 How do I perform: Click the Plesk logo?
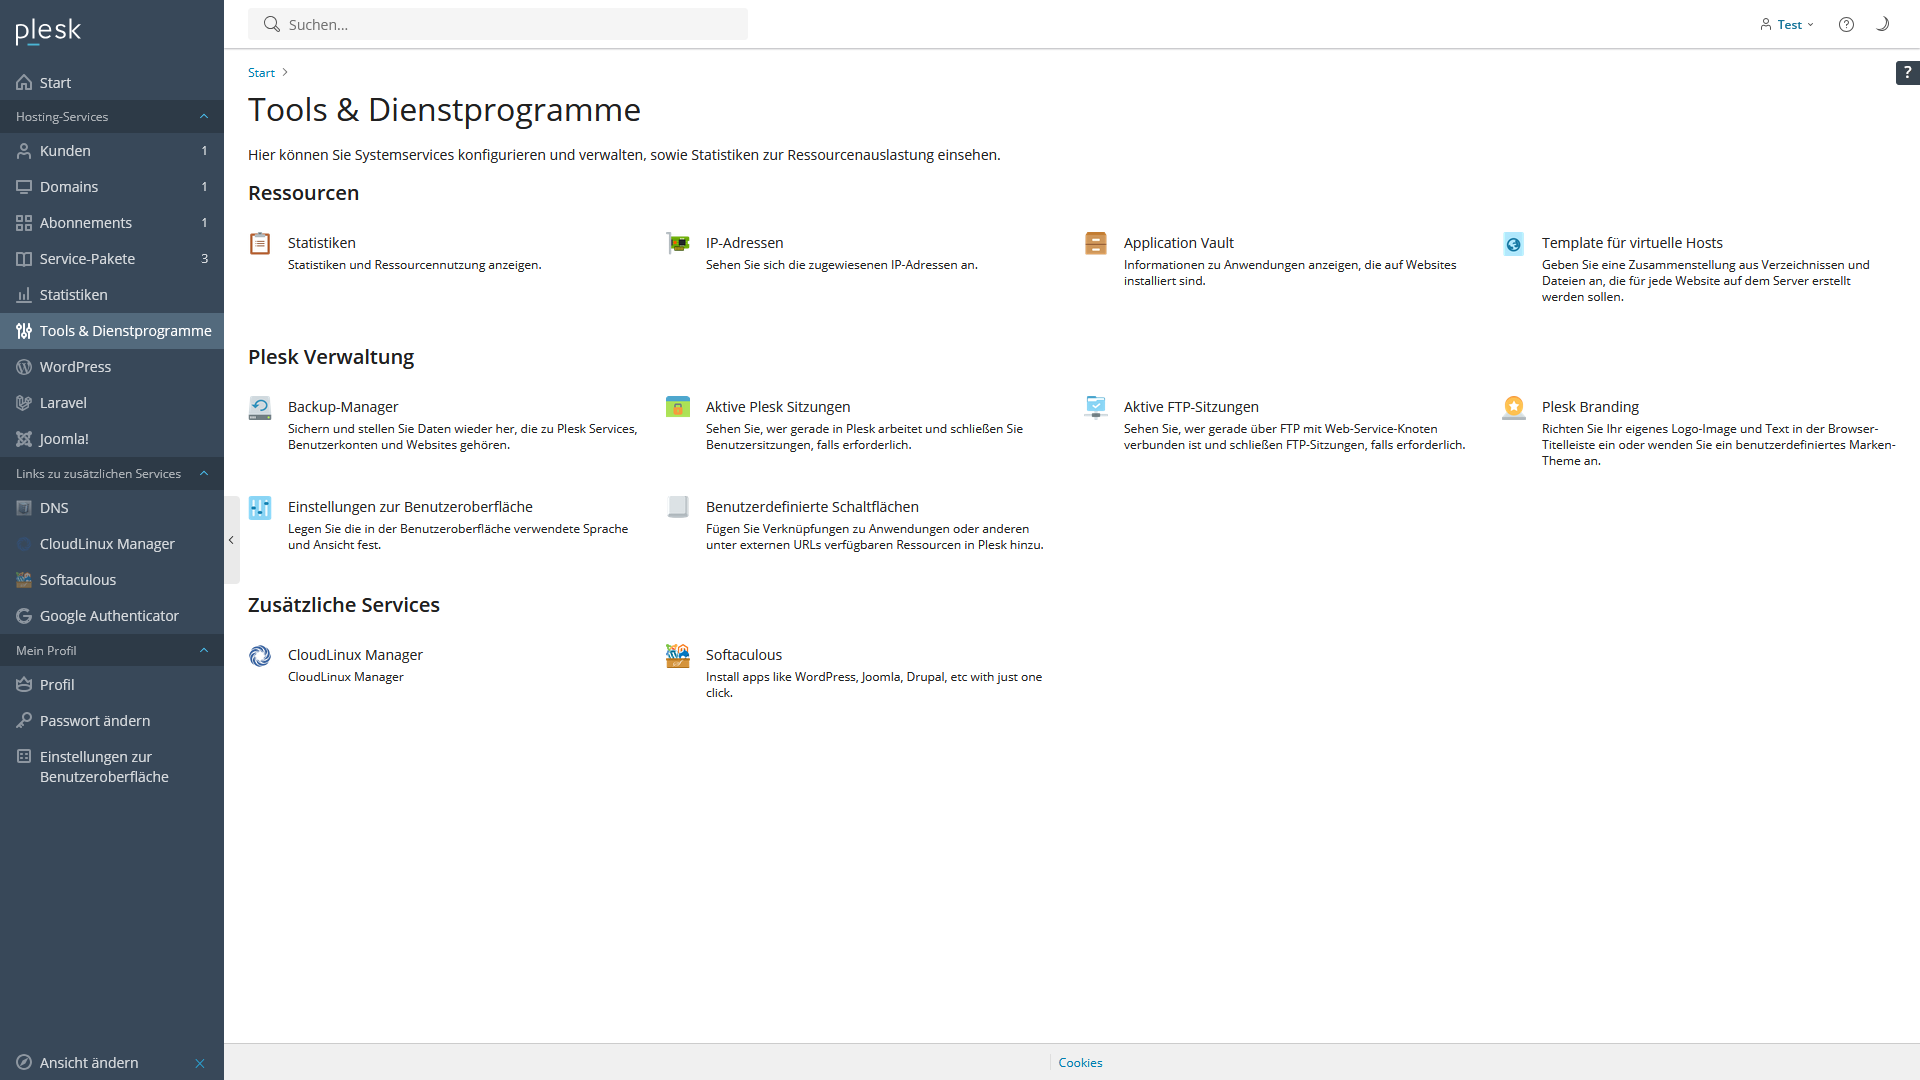pyautogui.click(x=47, y=31)
